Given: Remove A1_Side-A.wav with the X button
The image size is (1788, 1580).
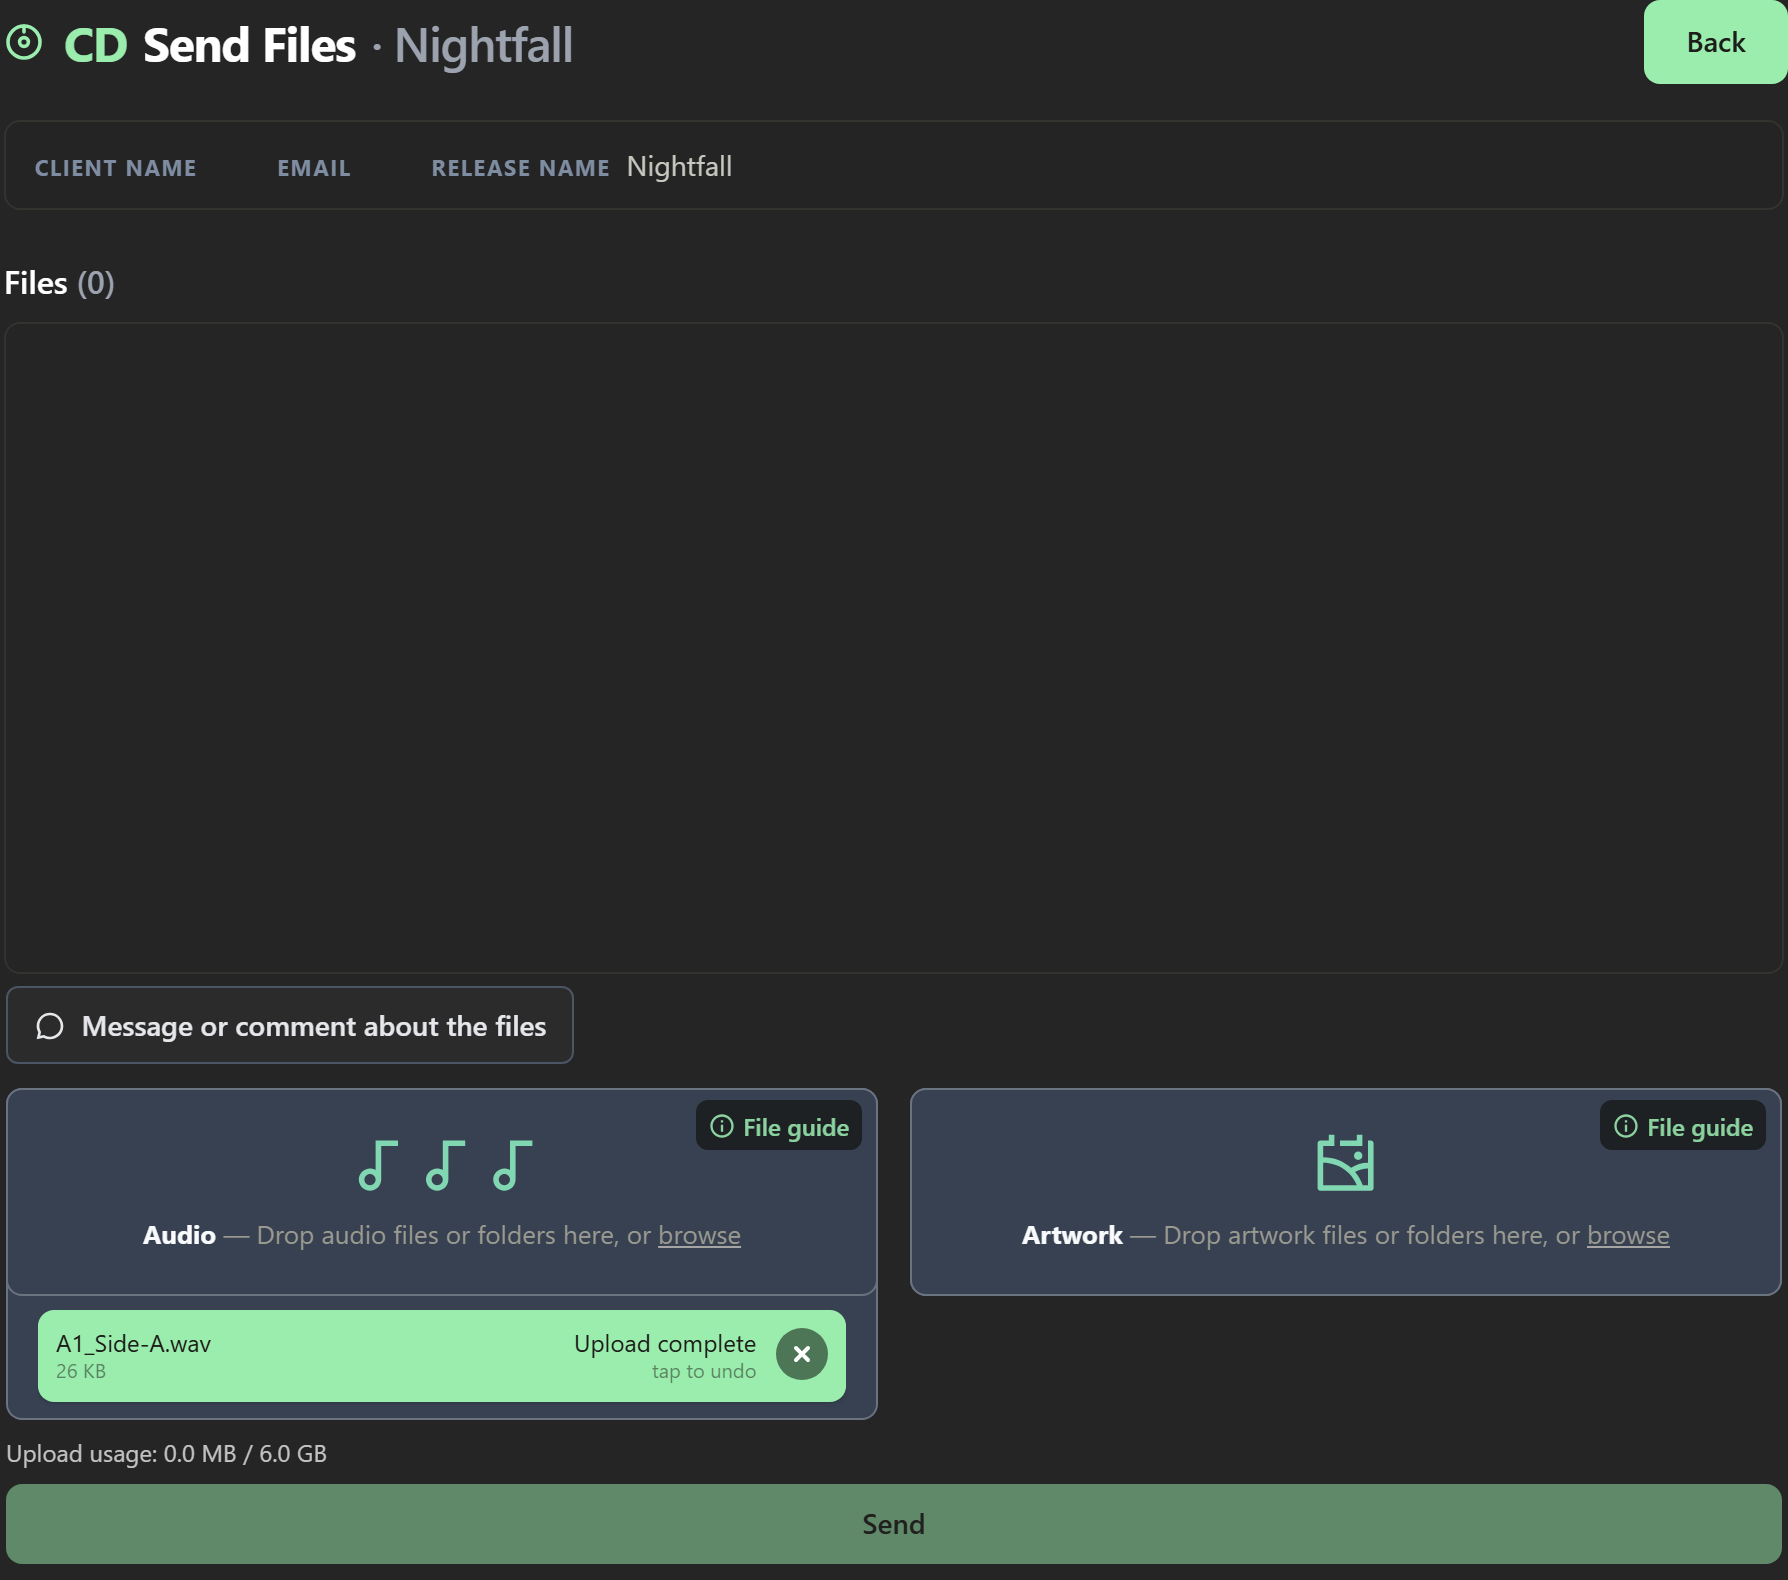Looking at the screenshot, I should [802, 1354].
